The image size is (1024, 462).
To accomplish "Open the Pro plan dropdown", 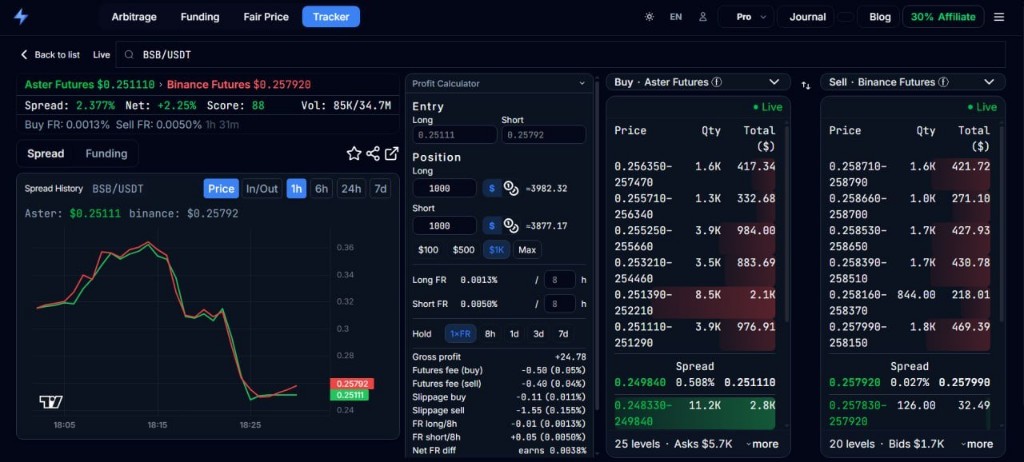I will point(745,17).
